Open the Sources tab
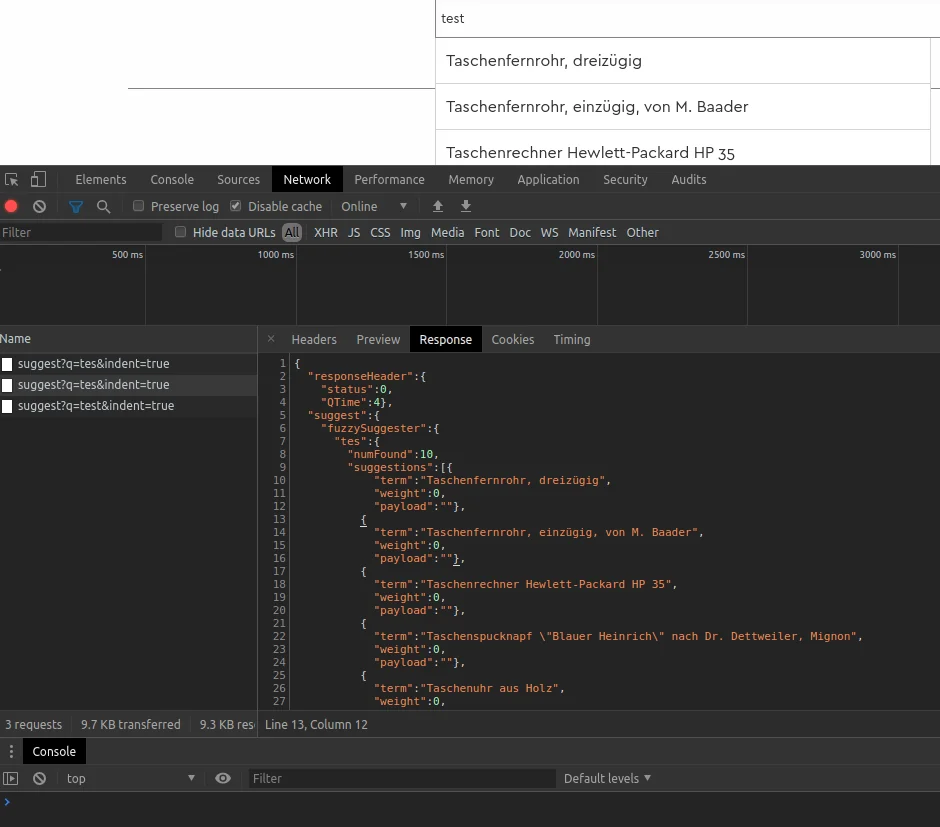 point(239,179)
